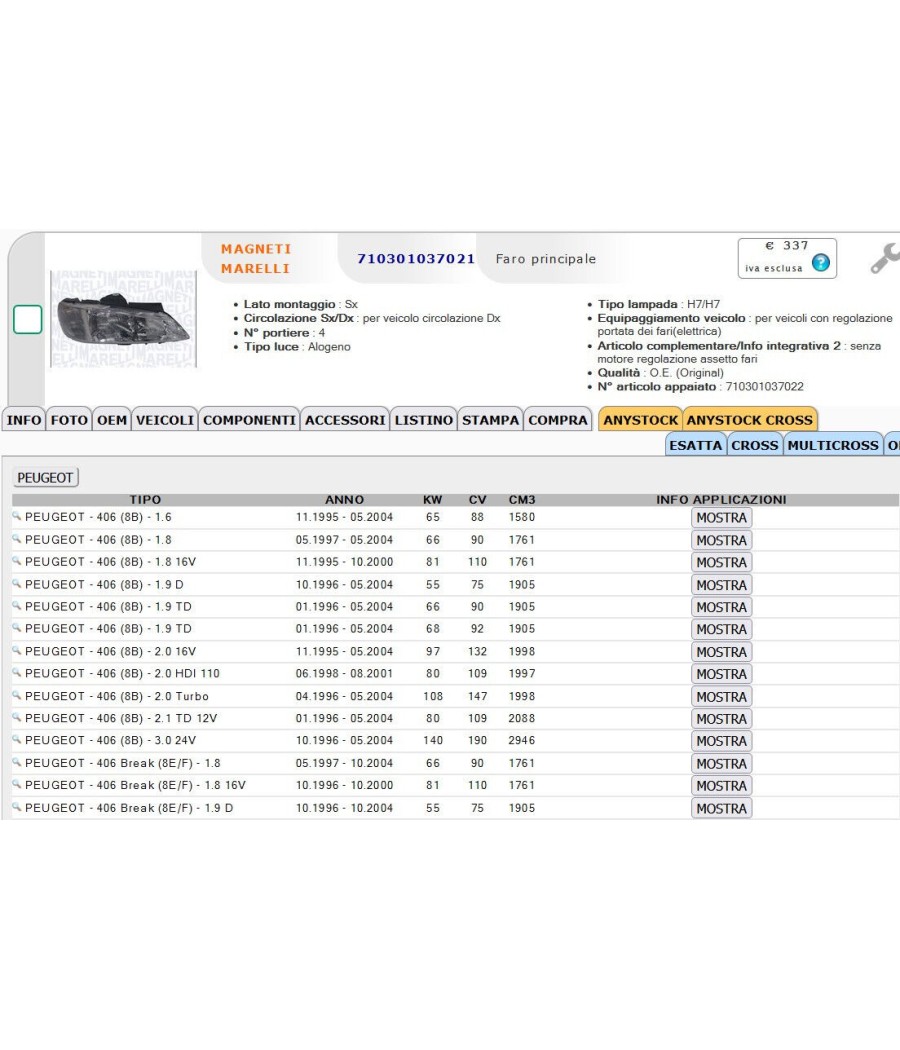
Task: Click magnifier icon for 406 (8B) 1.8 row
Action: (17, 539)
